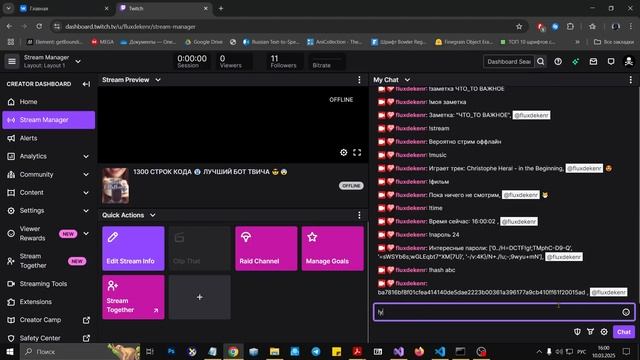Bookmark this page with the star icon

519,27
